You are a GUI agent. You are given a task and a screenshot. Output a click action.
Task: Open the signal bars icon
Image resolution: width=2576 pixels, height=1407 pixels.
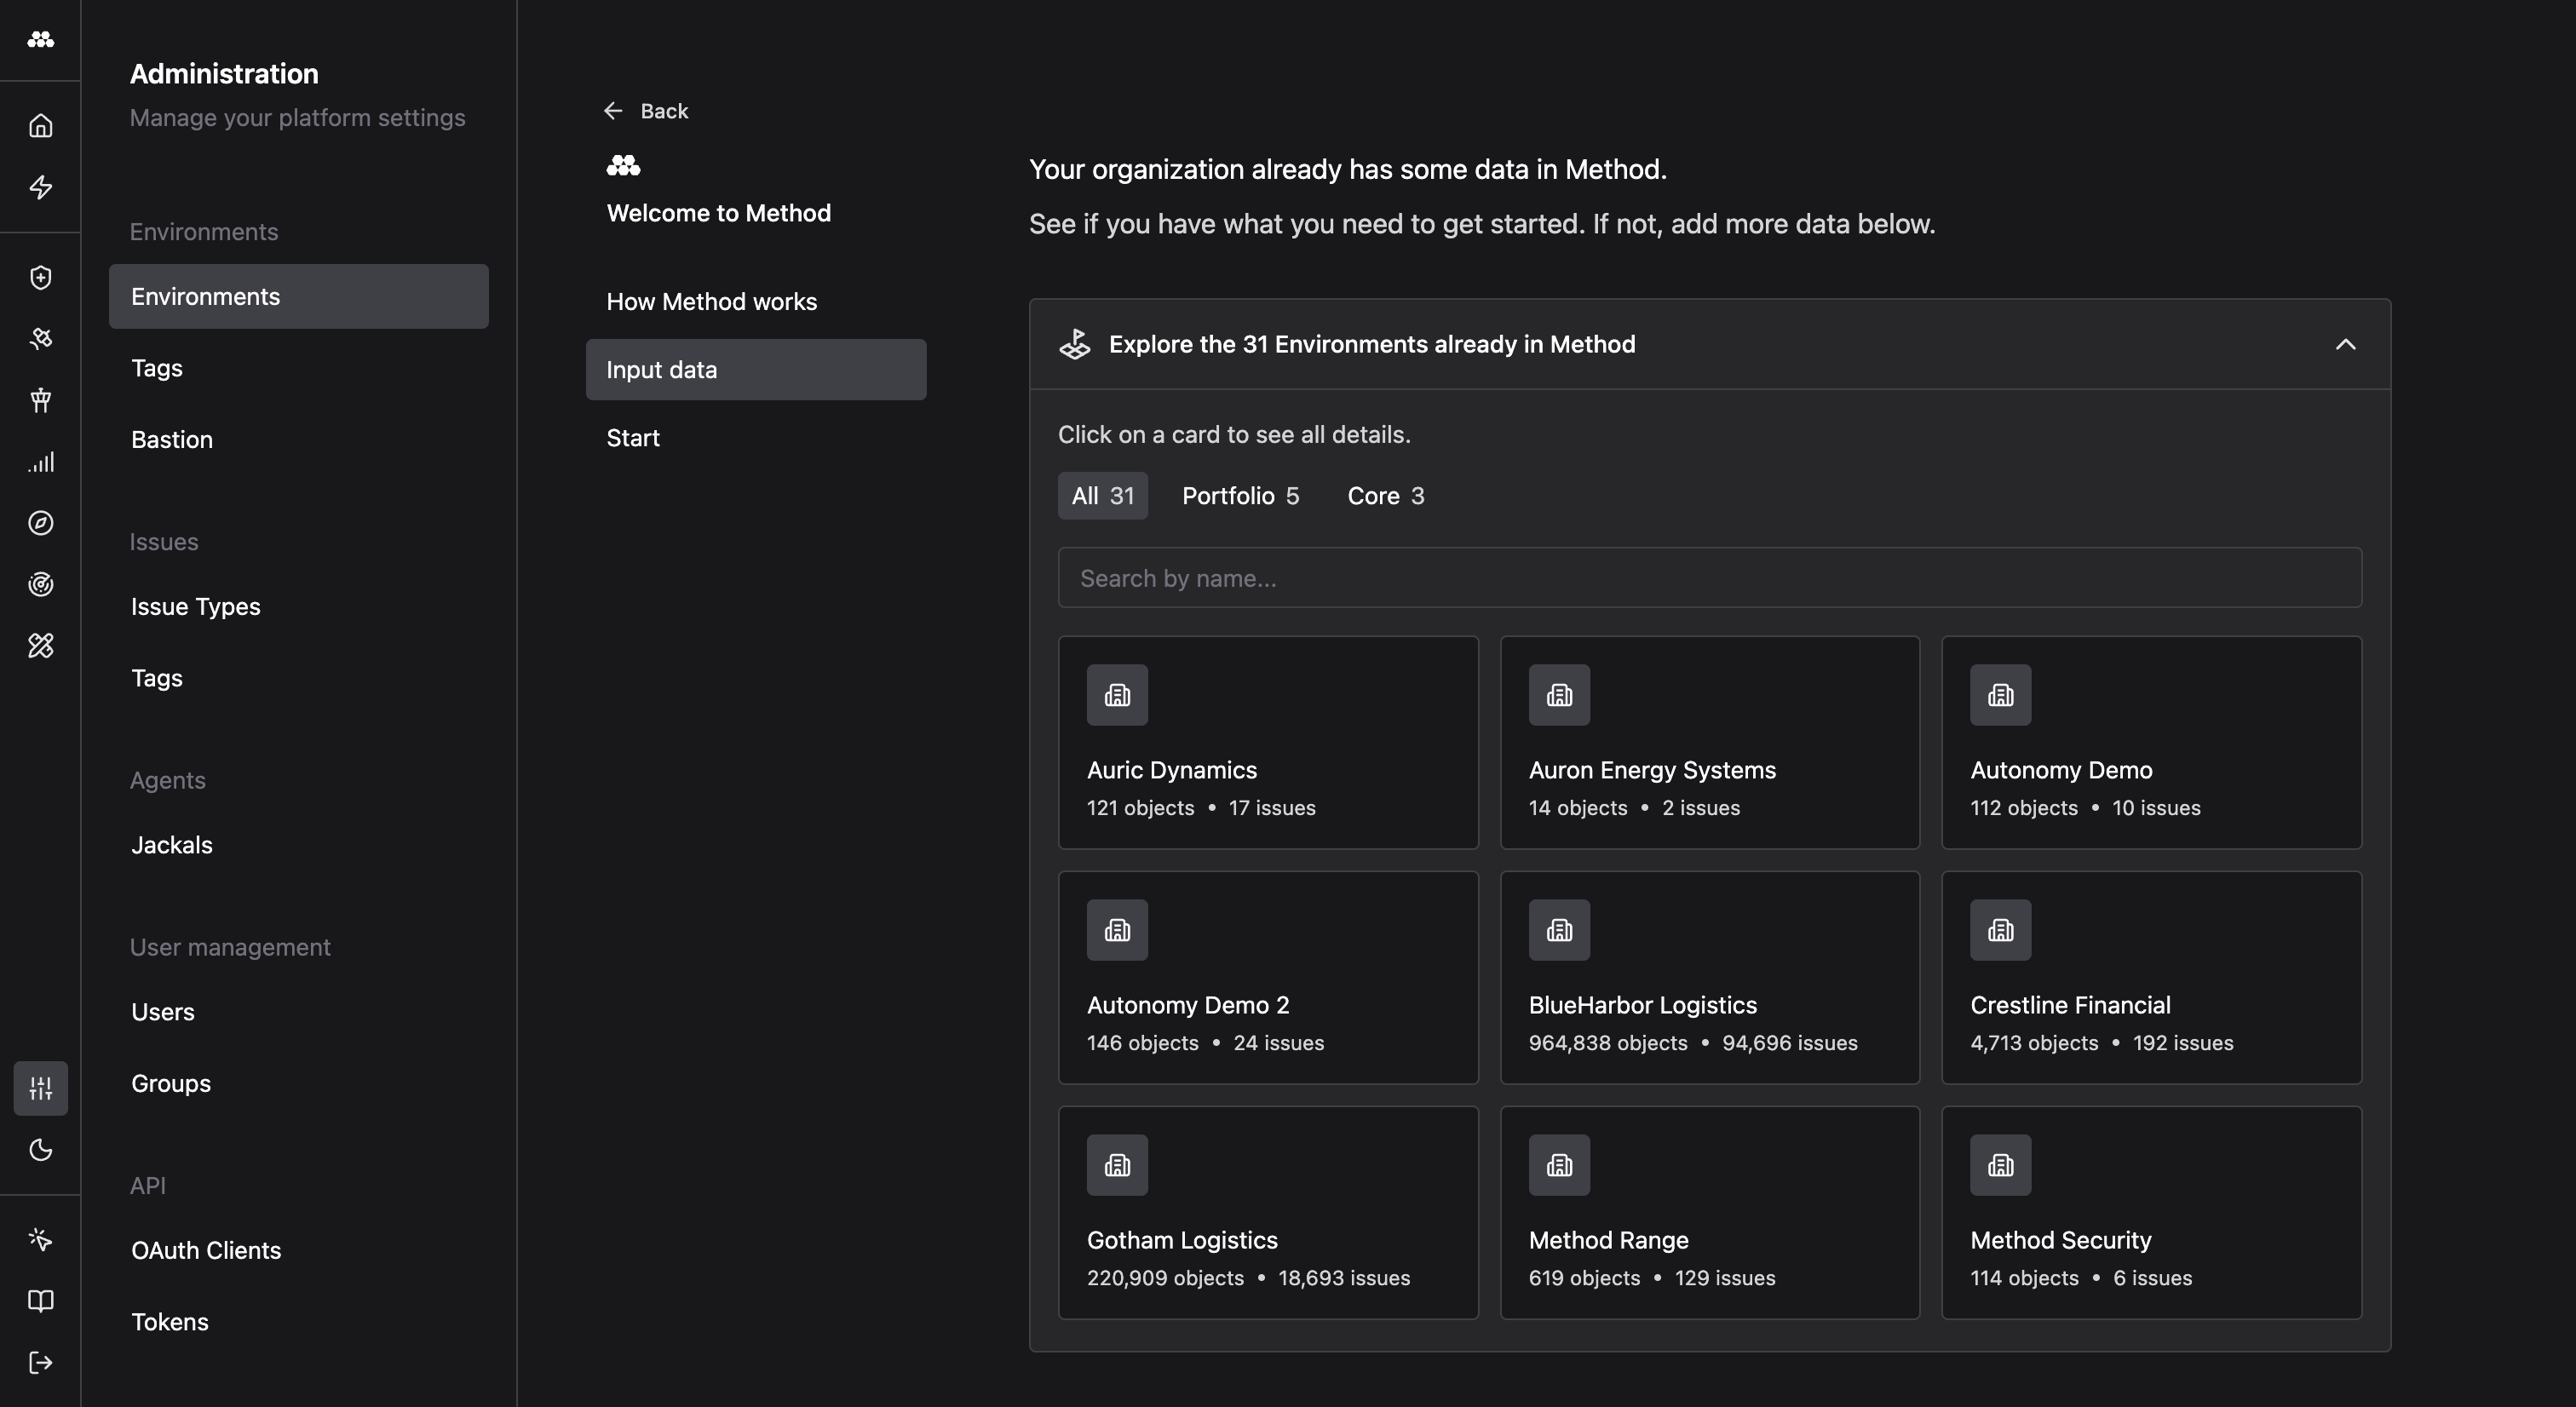click(40, 462)
